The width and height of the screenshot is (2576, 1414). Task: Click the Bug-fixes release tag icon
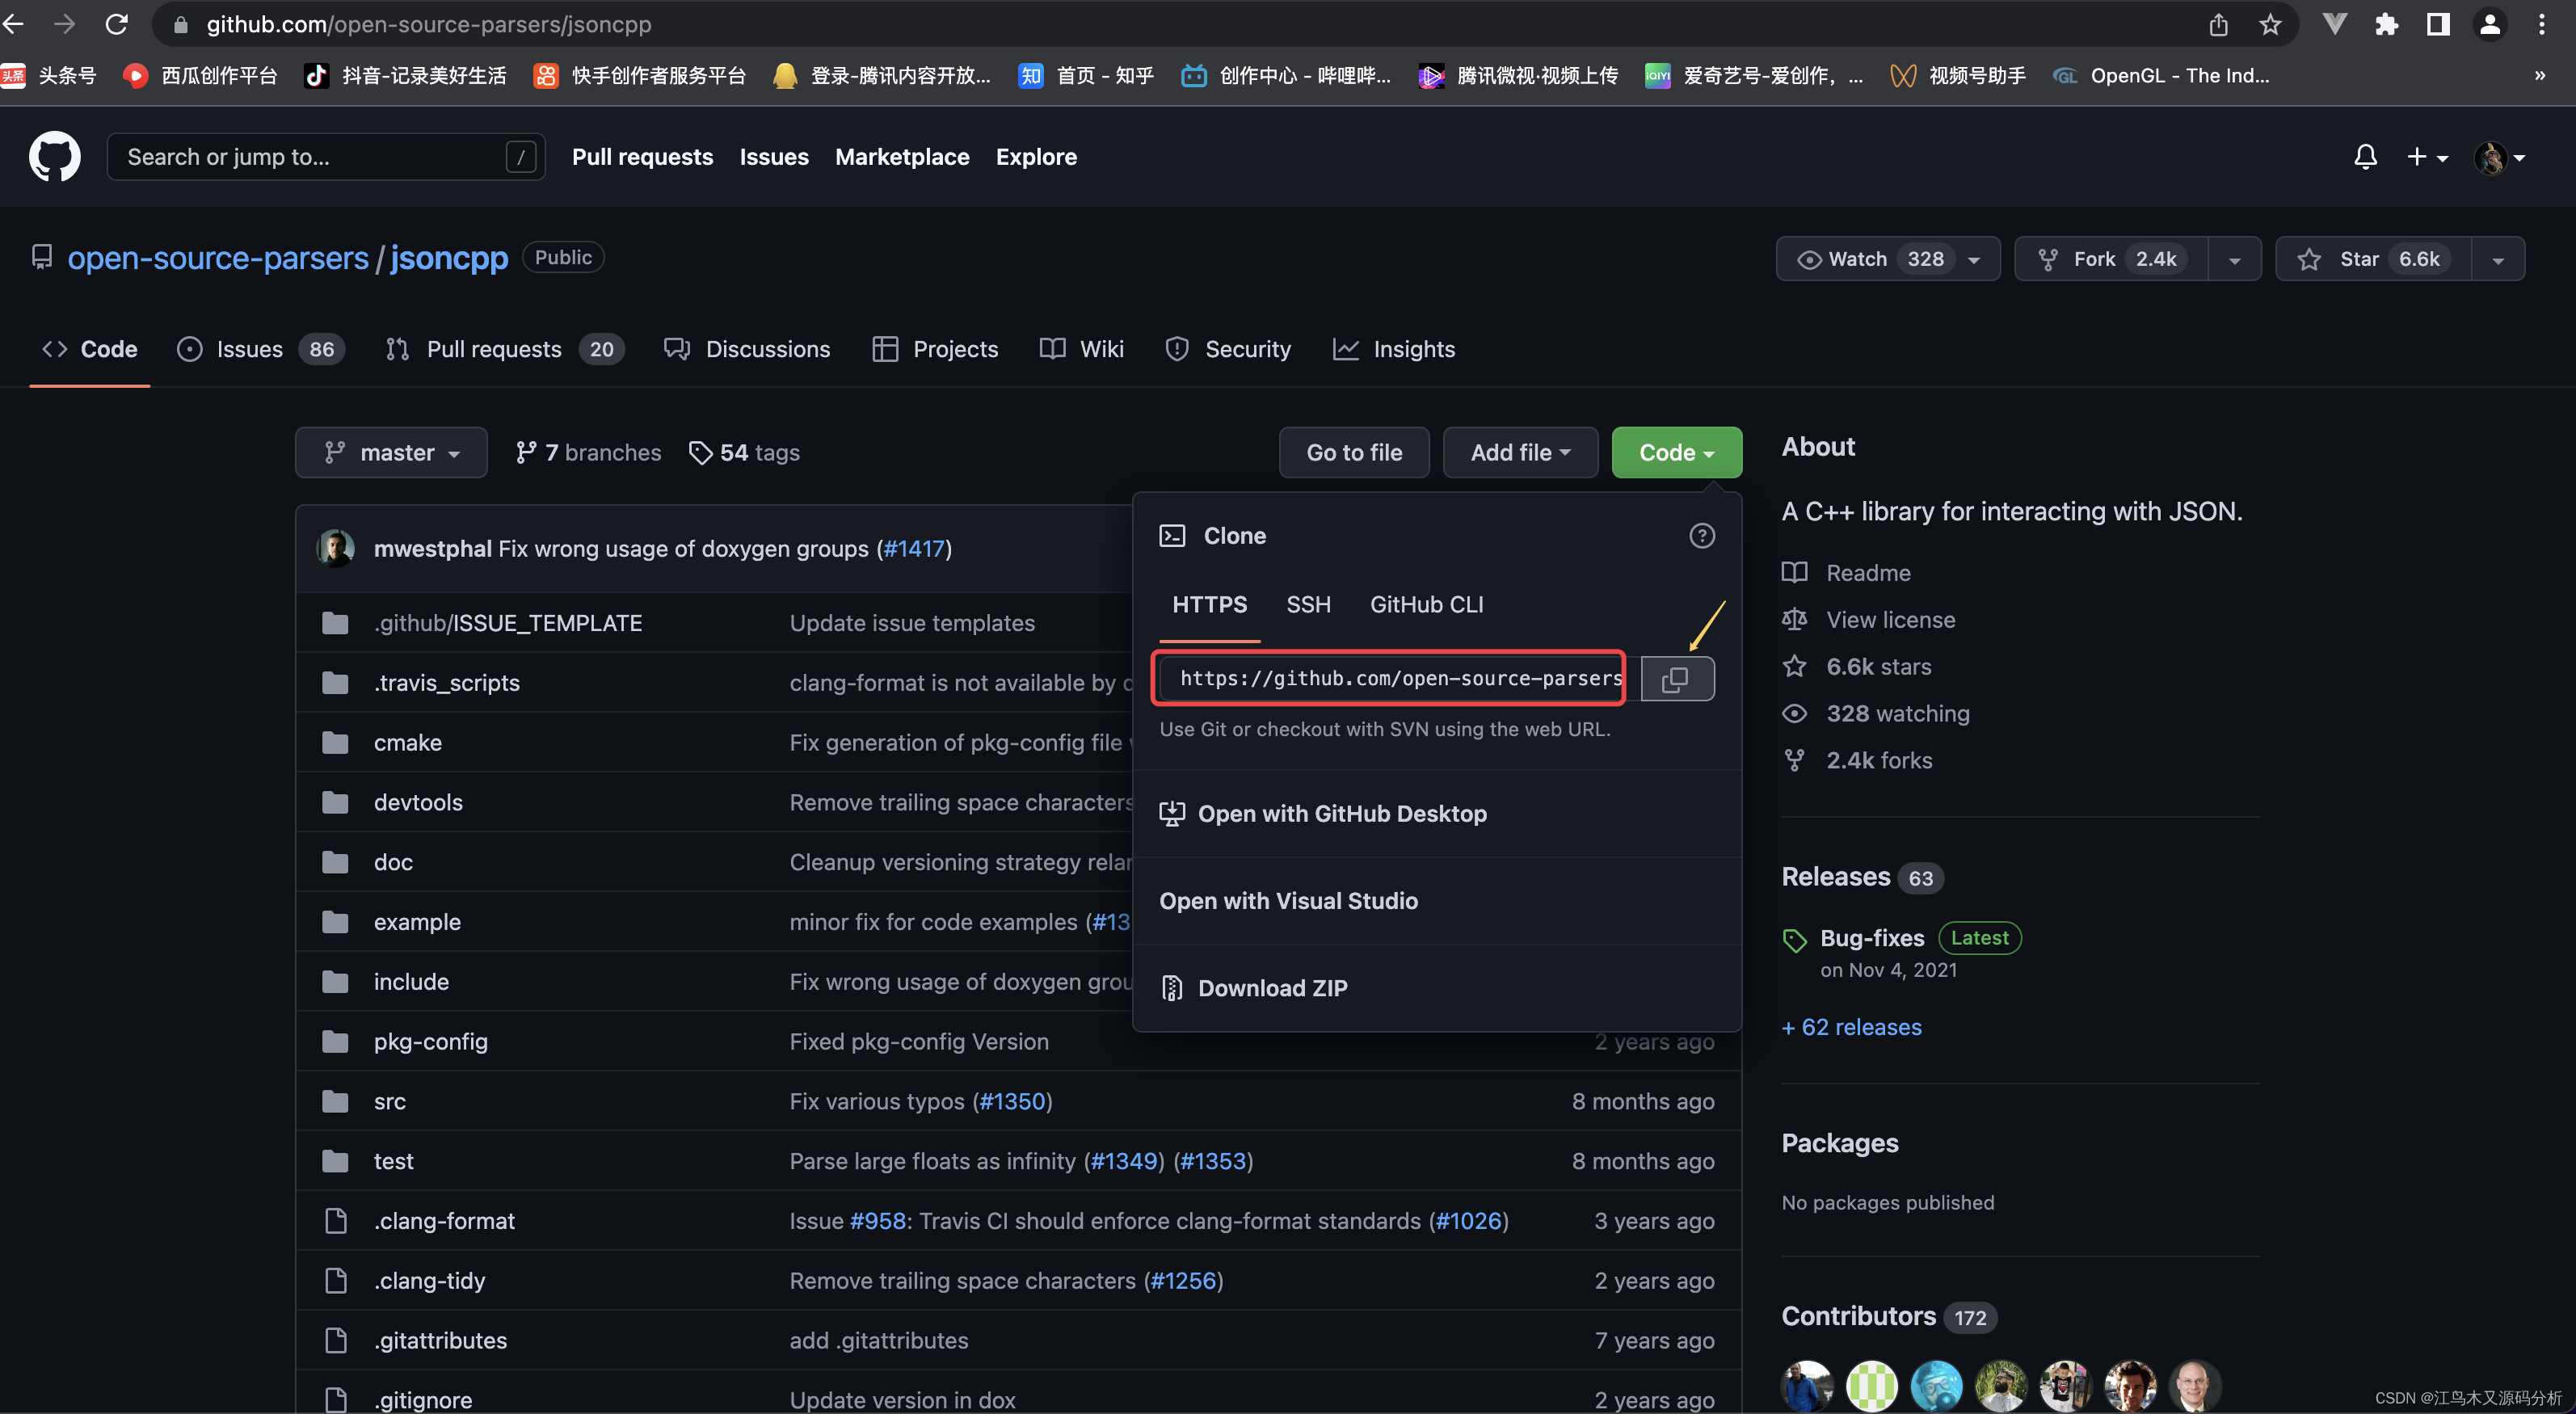click(1794, 940)
